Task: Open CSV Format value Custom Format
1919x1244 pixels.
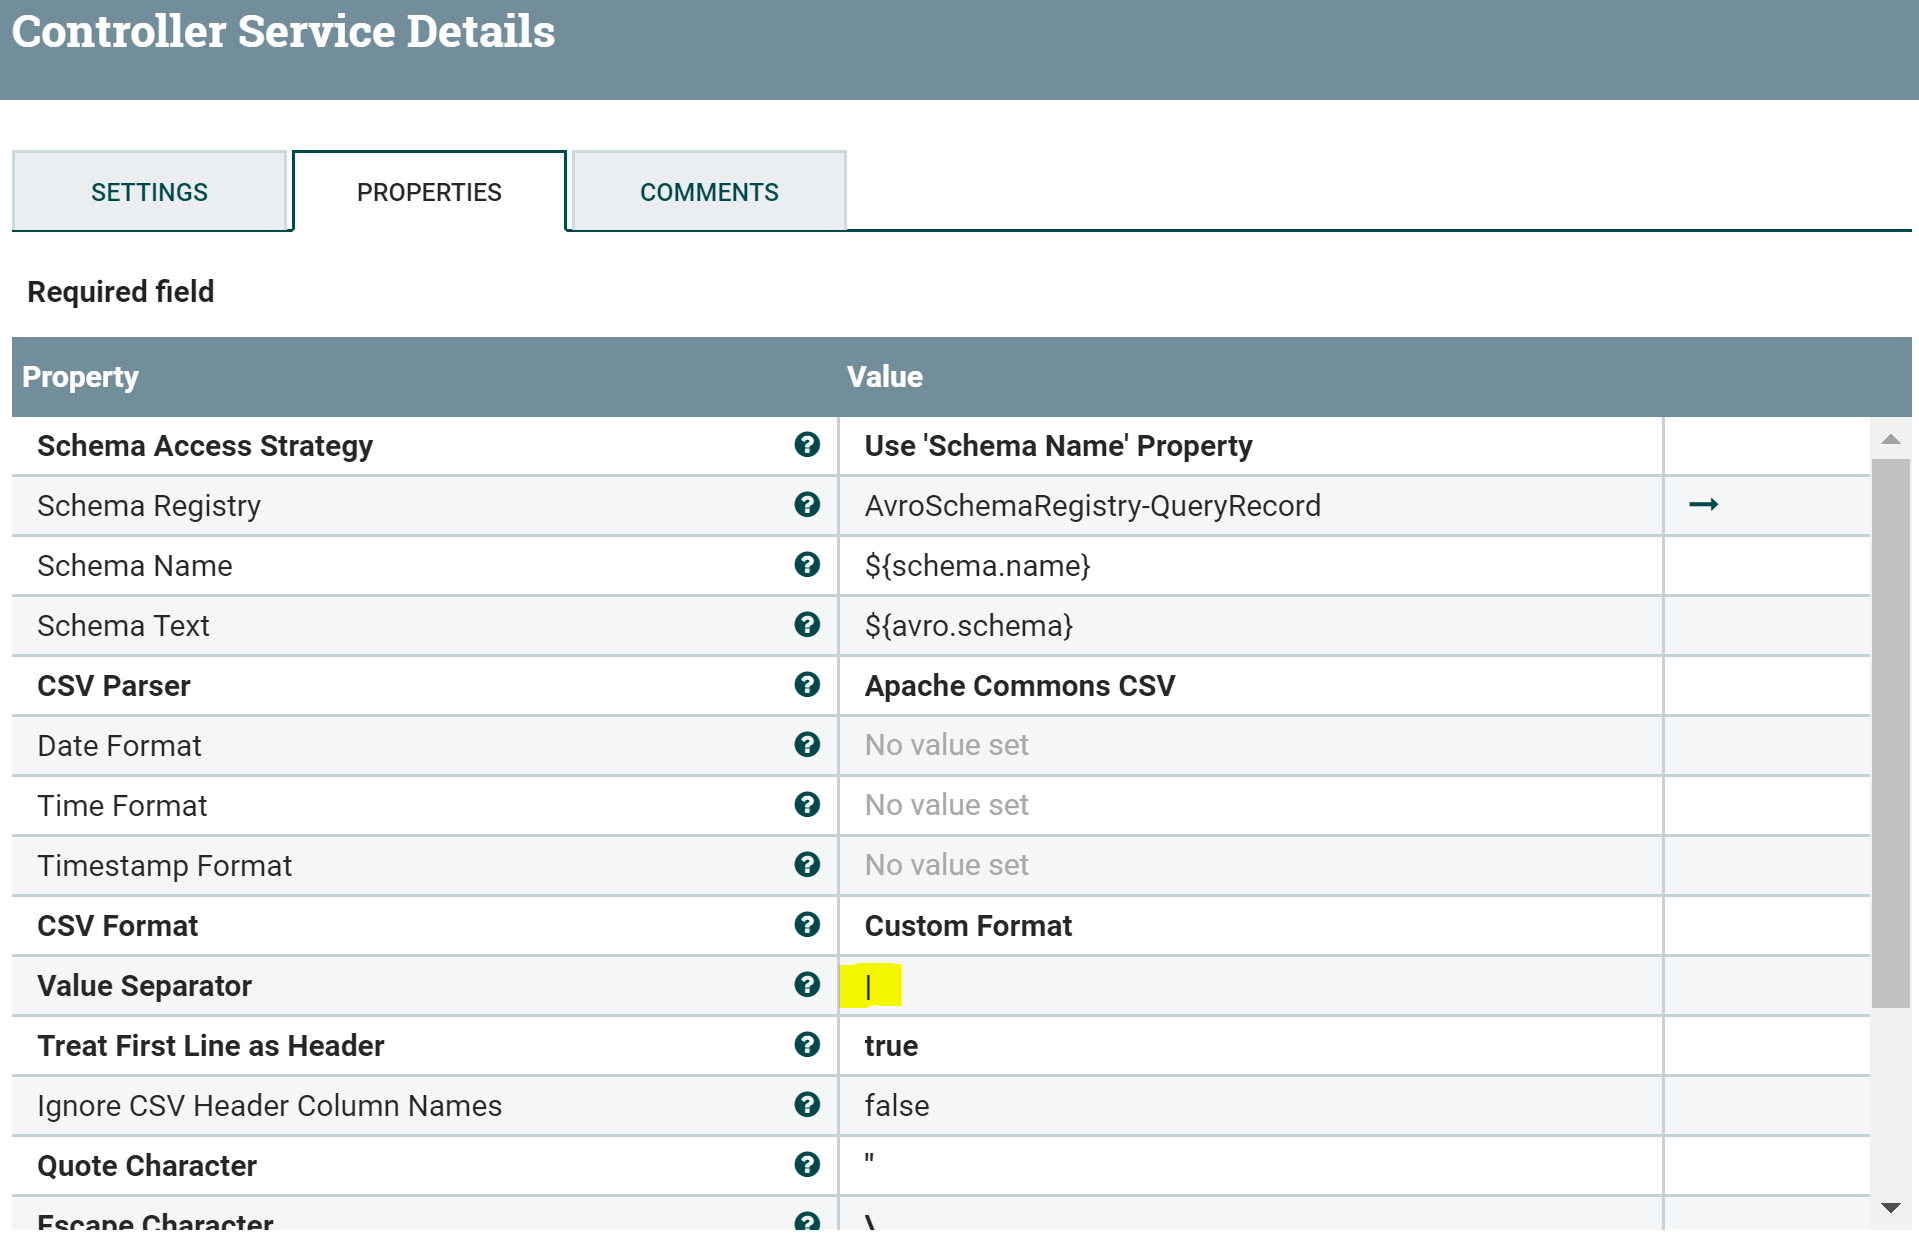Action: click(x=968, y=926)
